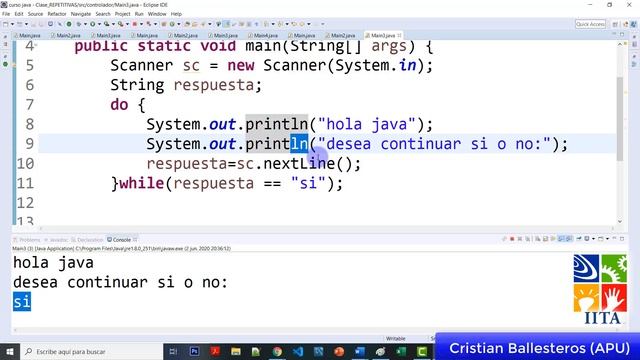Open the Window menu
The width and height of the screenshot is (640, 360).
point(157,14)
